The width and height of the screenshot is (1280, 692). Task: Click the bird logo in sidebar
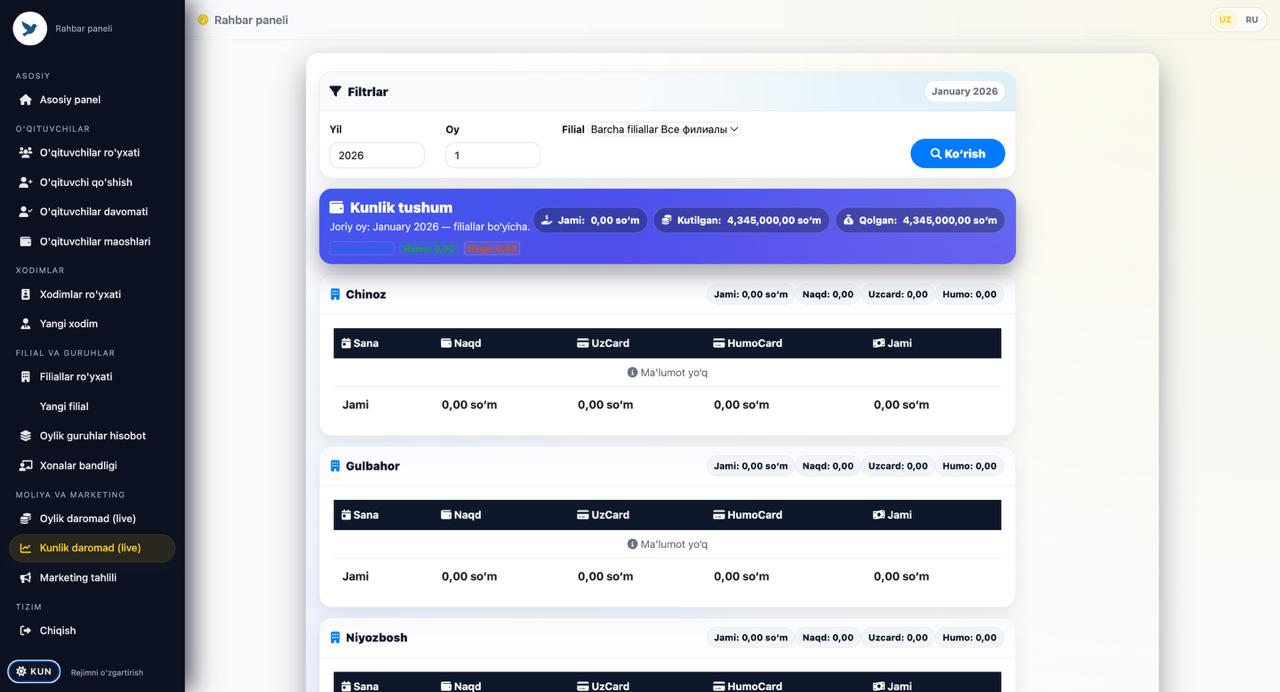click(30, 29)
